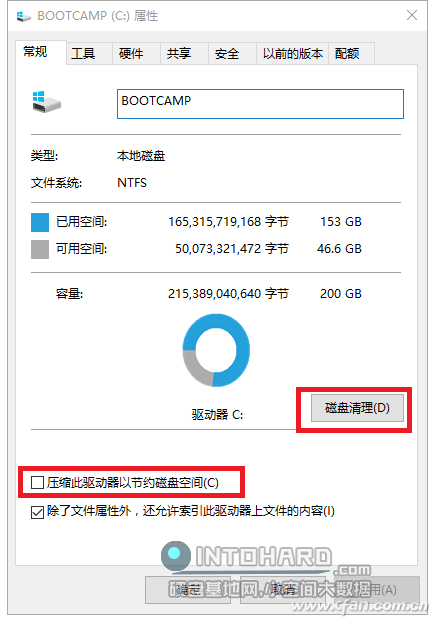Image resolution: width=435 pixels, height=622 pixels.
Task: Click the 可用空间 label
Action: click(82, 249)
